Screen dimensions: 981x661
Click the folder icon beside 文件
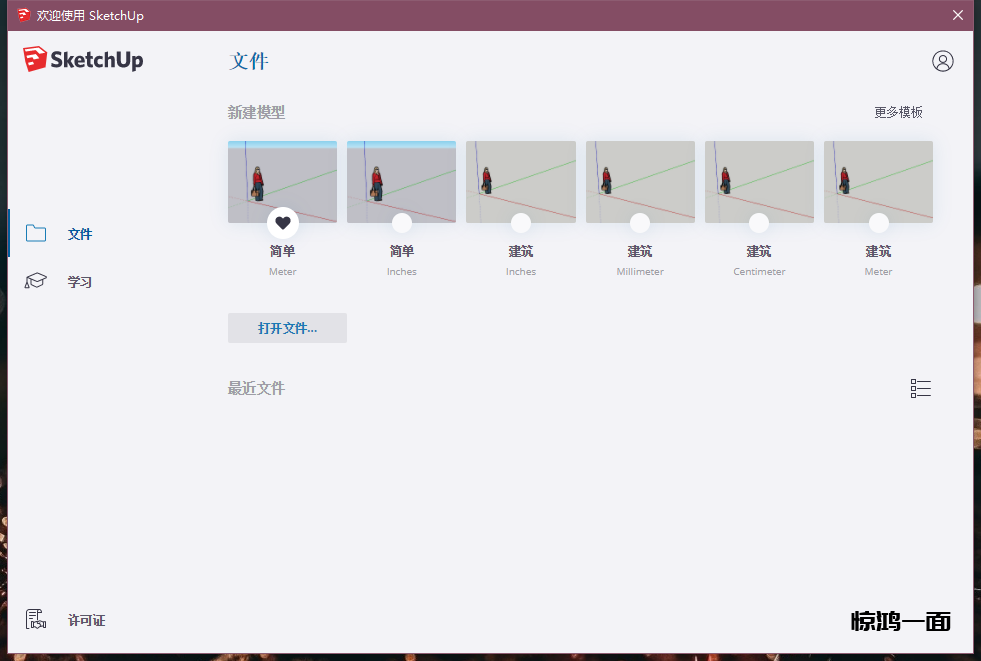(36, 234)
